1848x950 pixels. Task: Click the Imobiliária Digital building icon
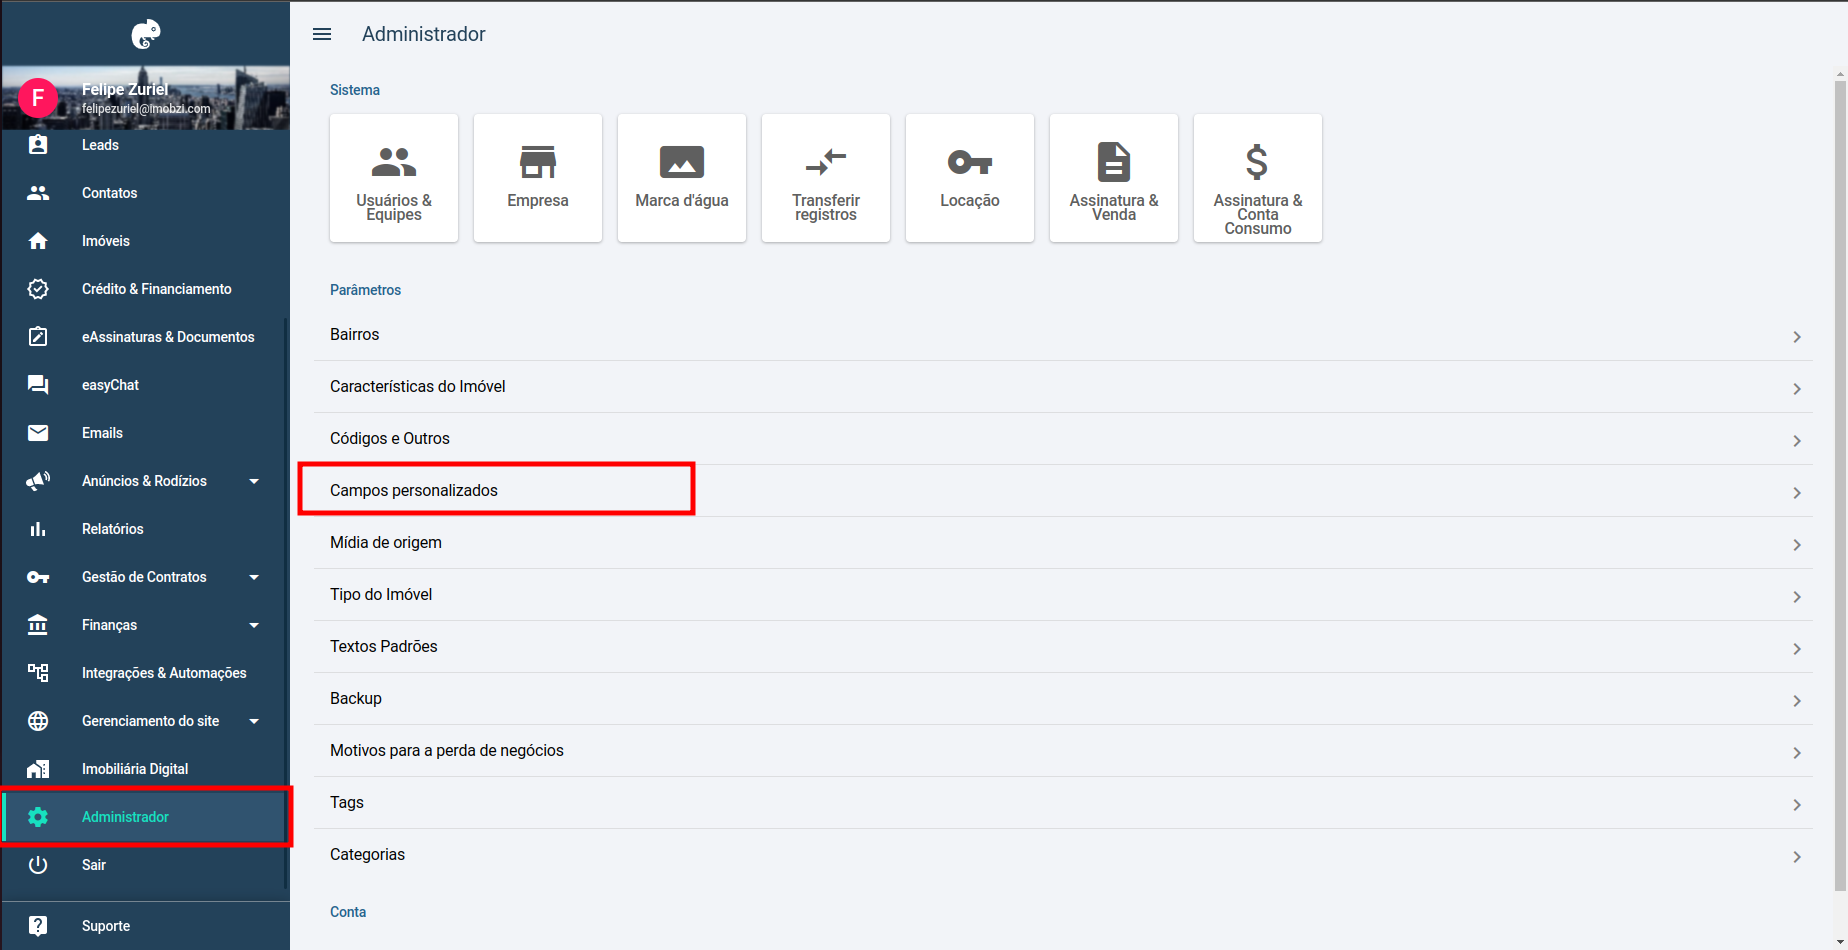click(38, 769)
